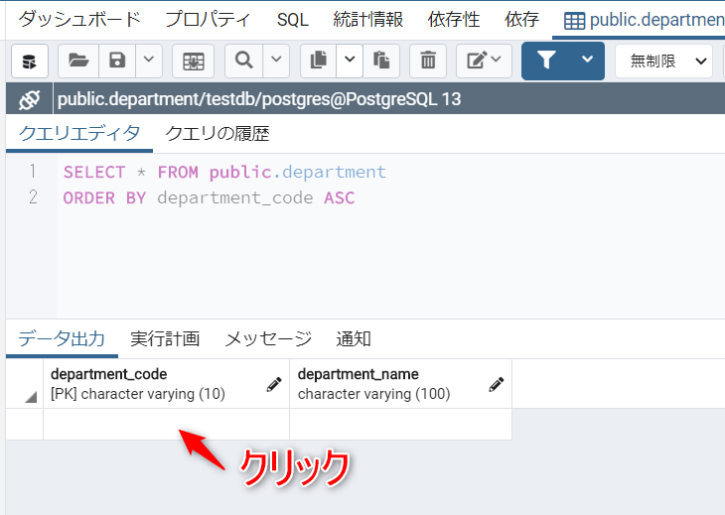
Task: Open the 無制限 row limit dropdown
Action: point(663,61)
